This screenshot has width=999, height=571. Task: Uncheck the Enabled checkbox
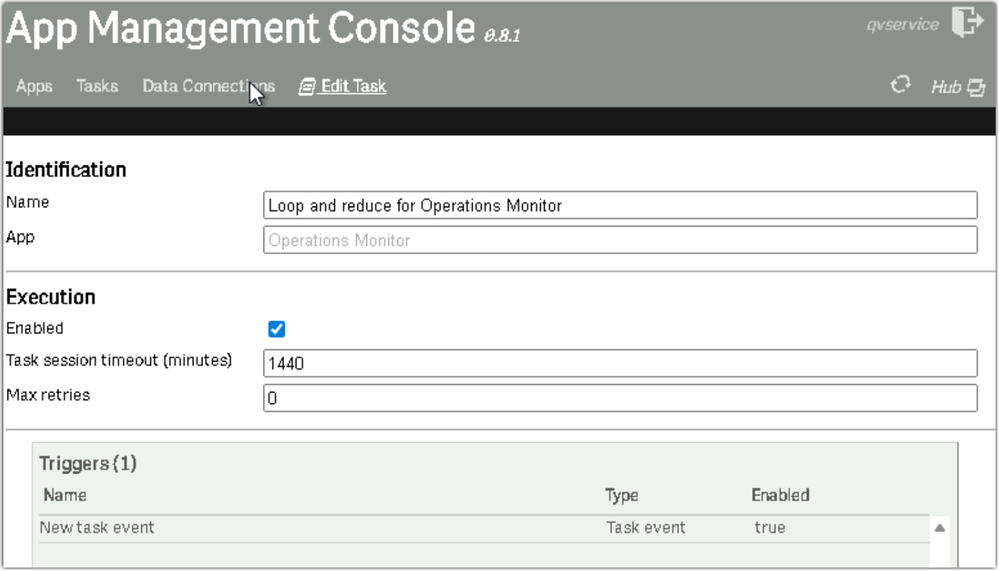tap(277, 329)
